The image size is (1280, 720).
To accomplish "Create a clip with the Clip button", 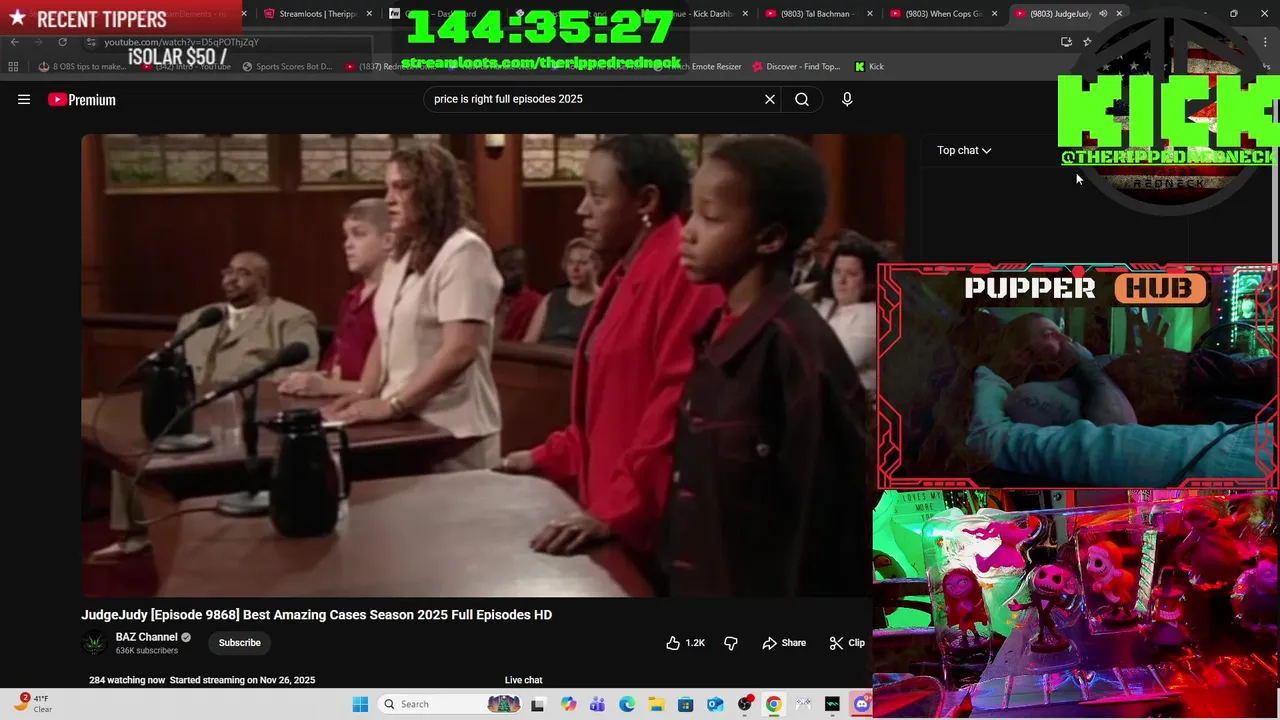I will [847, 643].
